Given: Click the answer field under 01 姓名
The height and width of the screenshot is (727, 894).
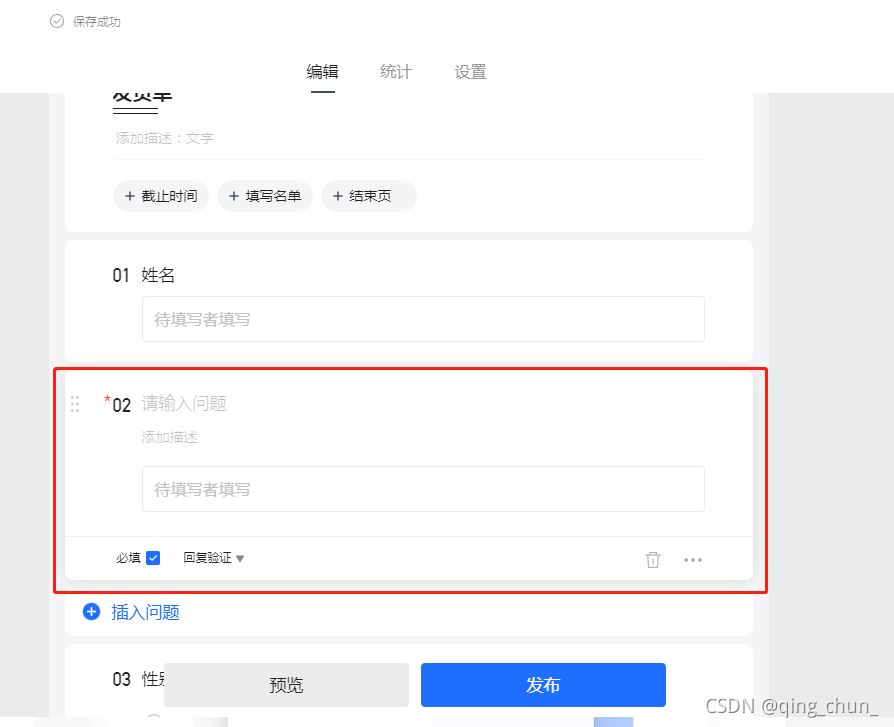Looking at the screenshot, I should coord(423,319).
